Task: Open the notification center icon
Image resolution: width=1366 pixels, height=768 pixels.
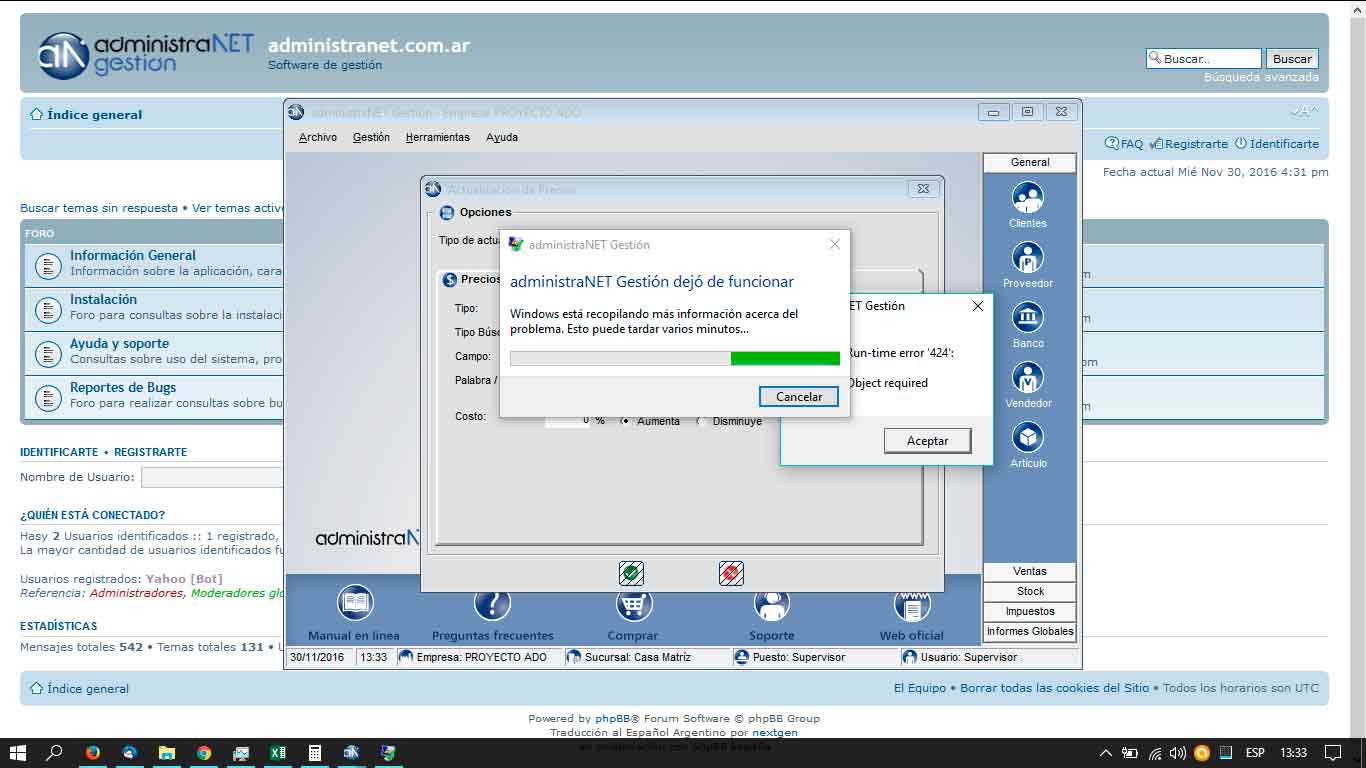Action: pyautogui.click(x=1332, y=753)
